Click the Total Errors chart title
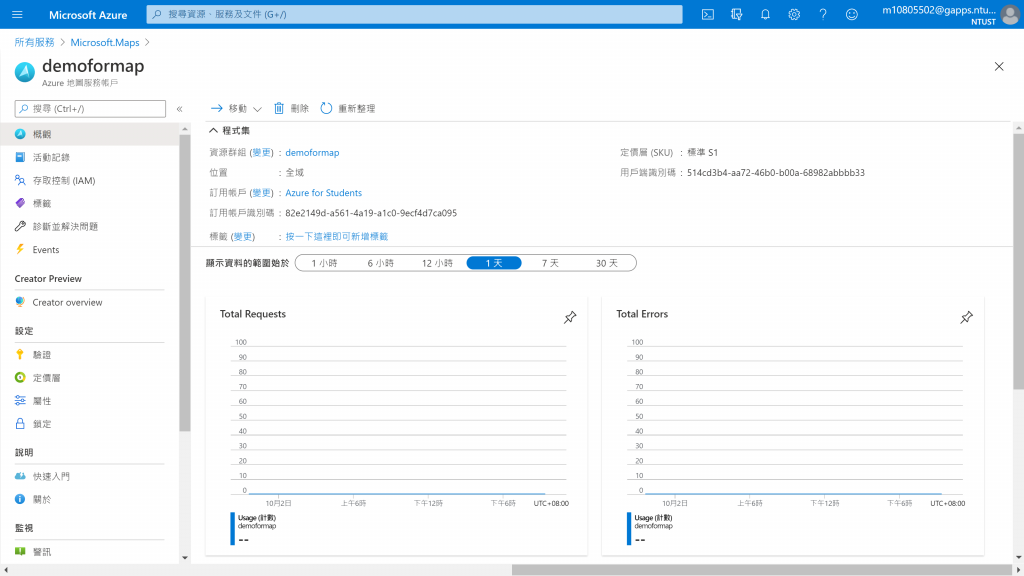 [x=642, y=314]
